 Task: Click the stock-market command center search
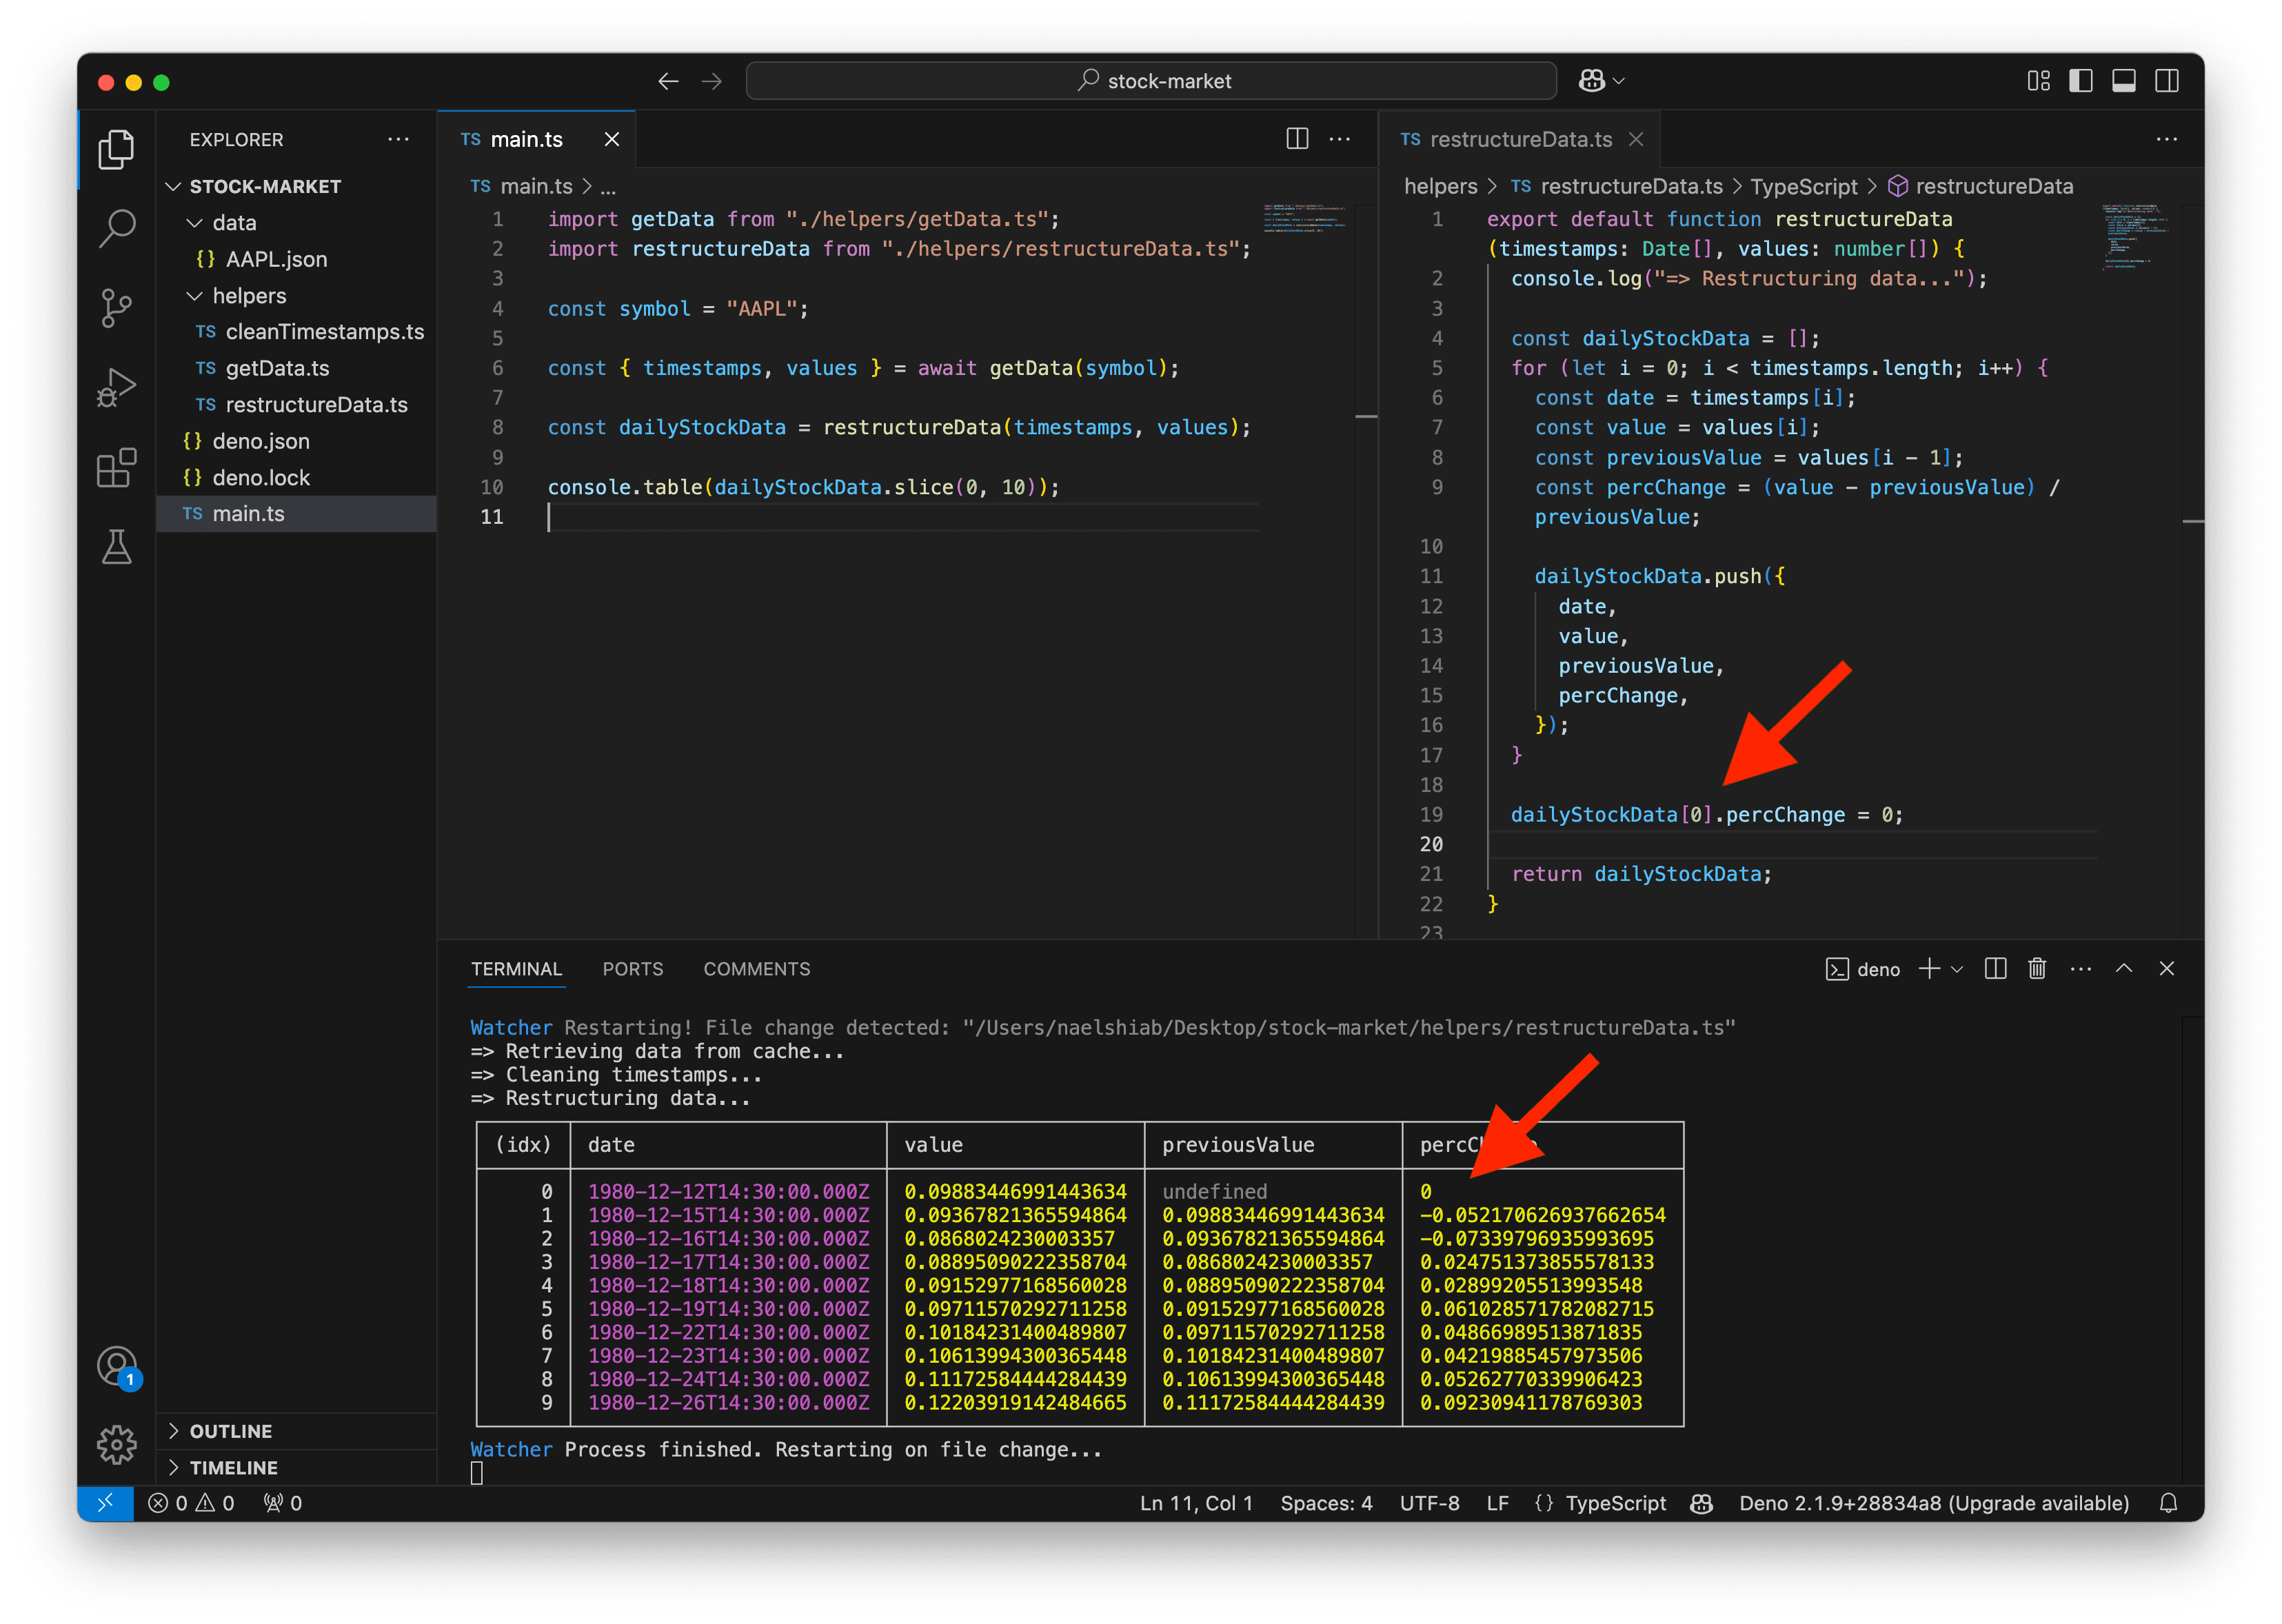[1151, 81]
